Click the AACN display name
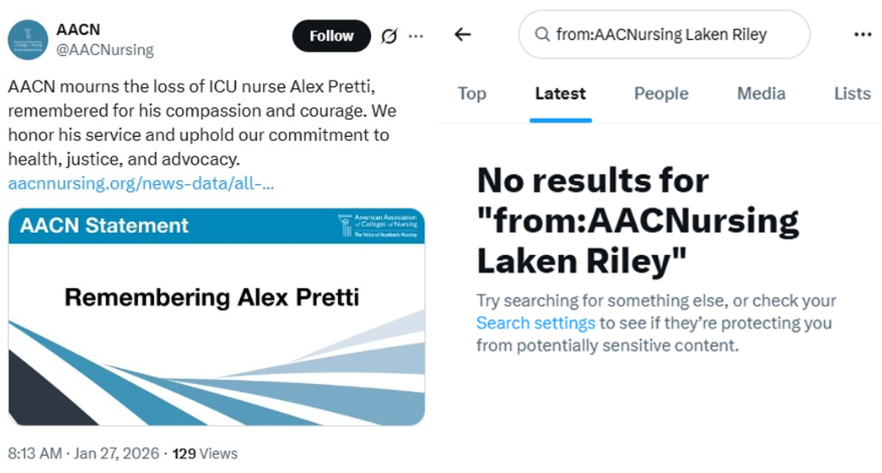This screenshot has width=882, height=473. click(x=78, y=30)
